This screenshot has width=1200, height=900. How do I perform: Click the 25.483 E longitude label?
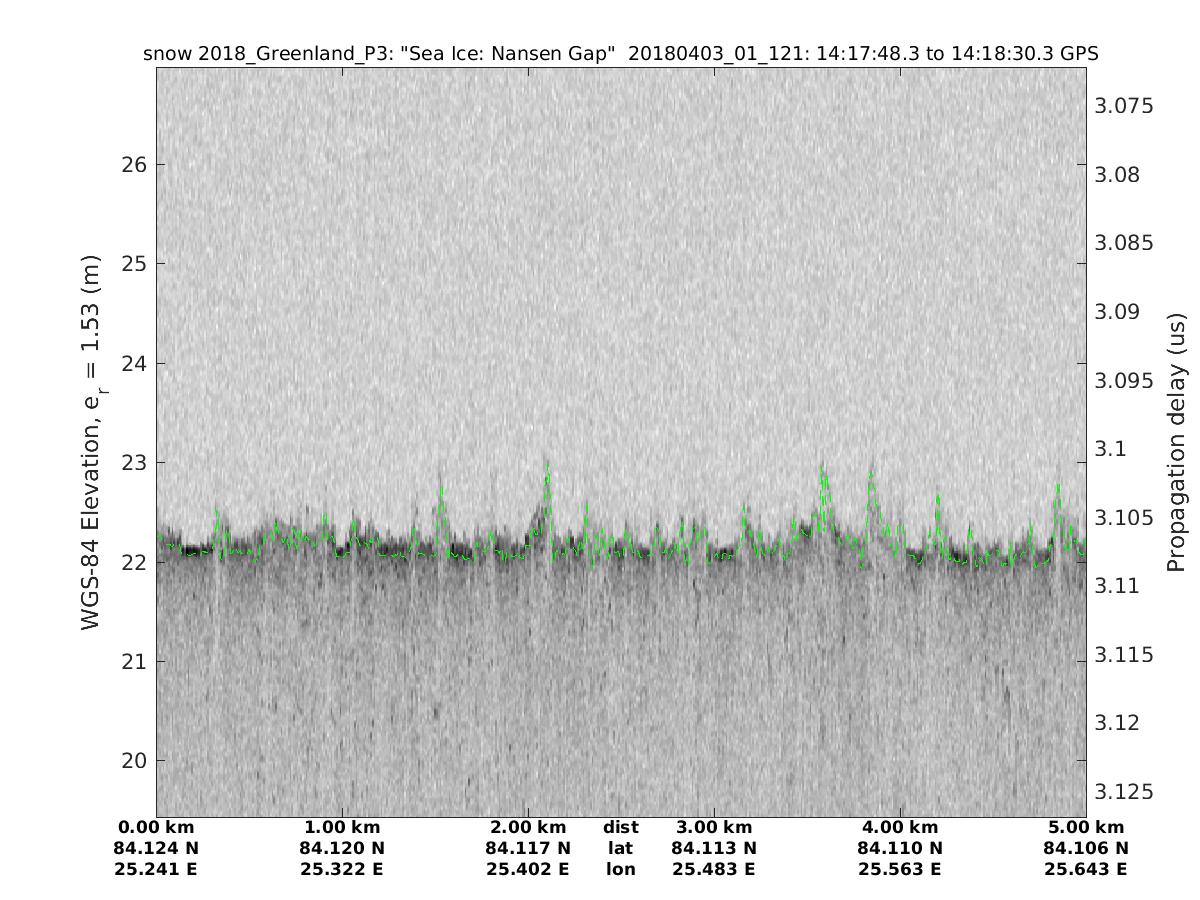tap(714, 869)
